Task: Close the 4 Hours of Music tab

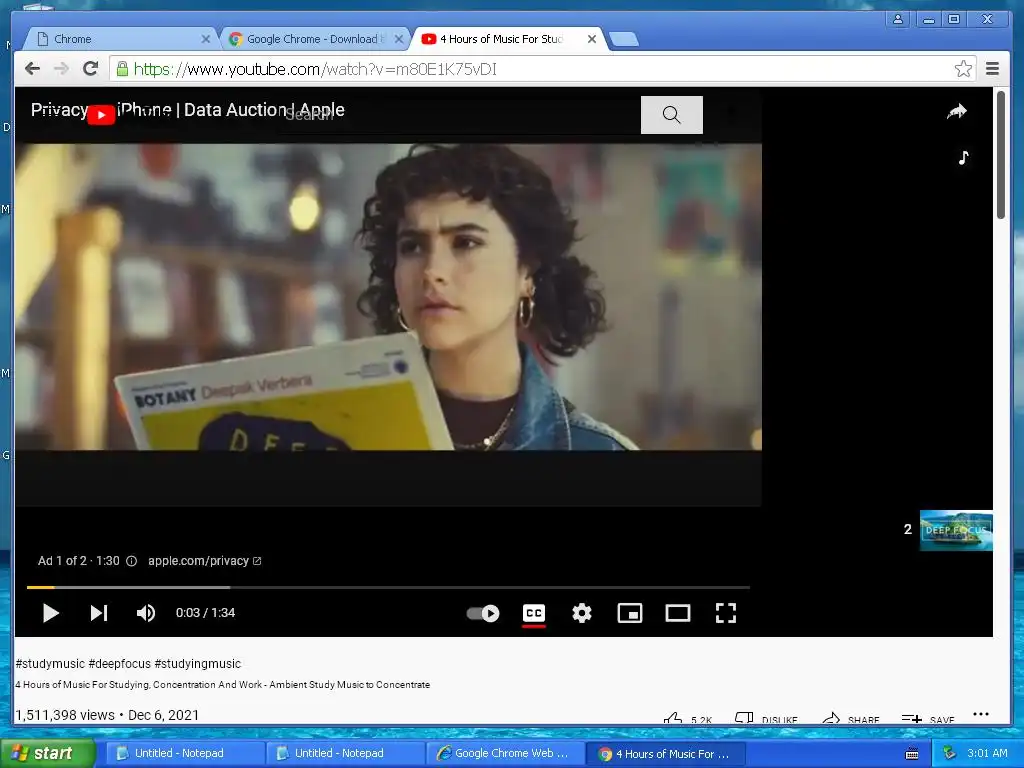Action: click(x=592, y=39)
